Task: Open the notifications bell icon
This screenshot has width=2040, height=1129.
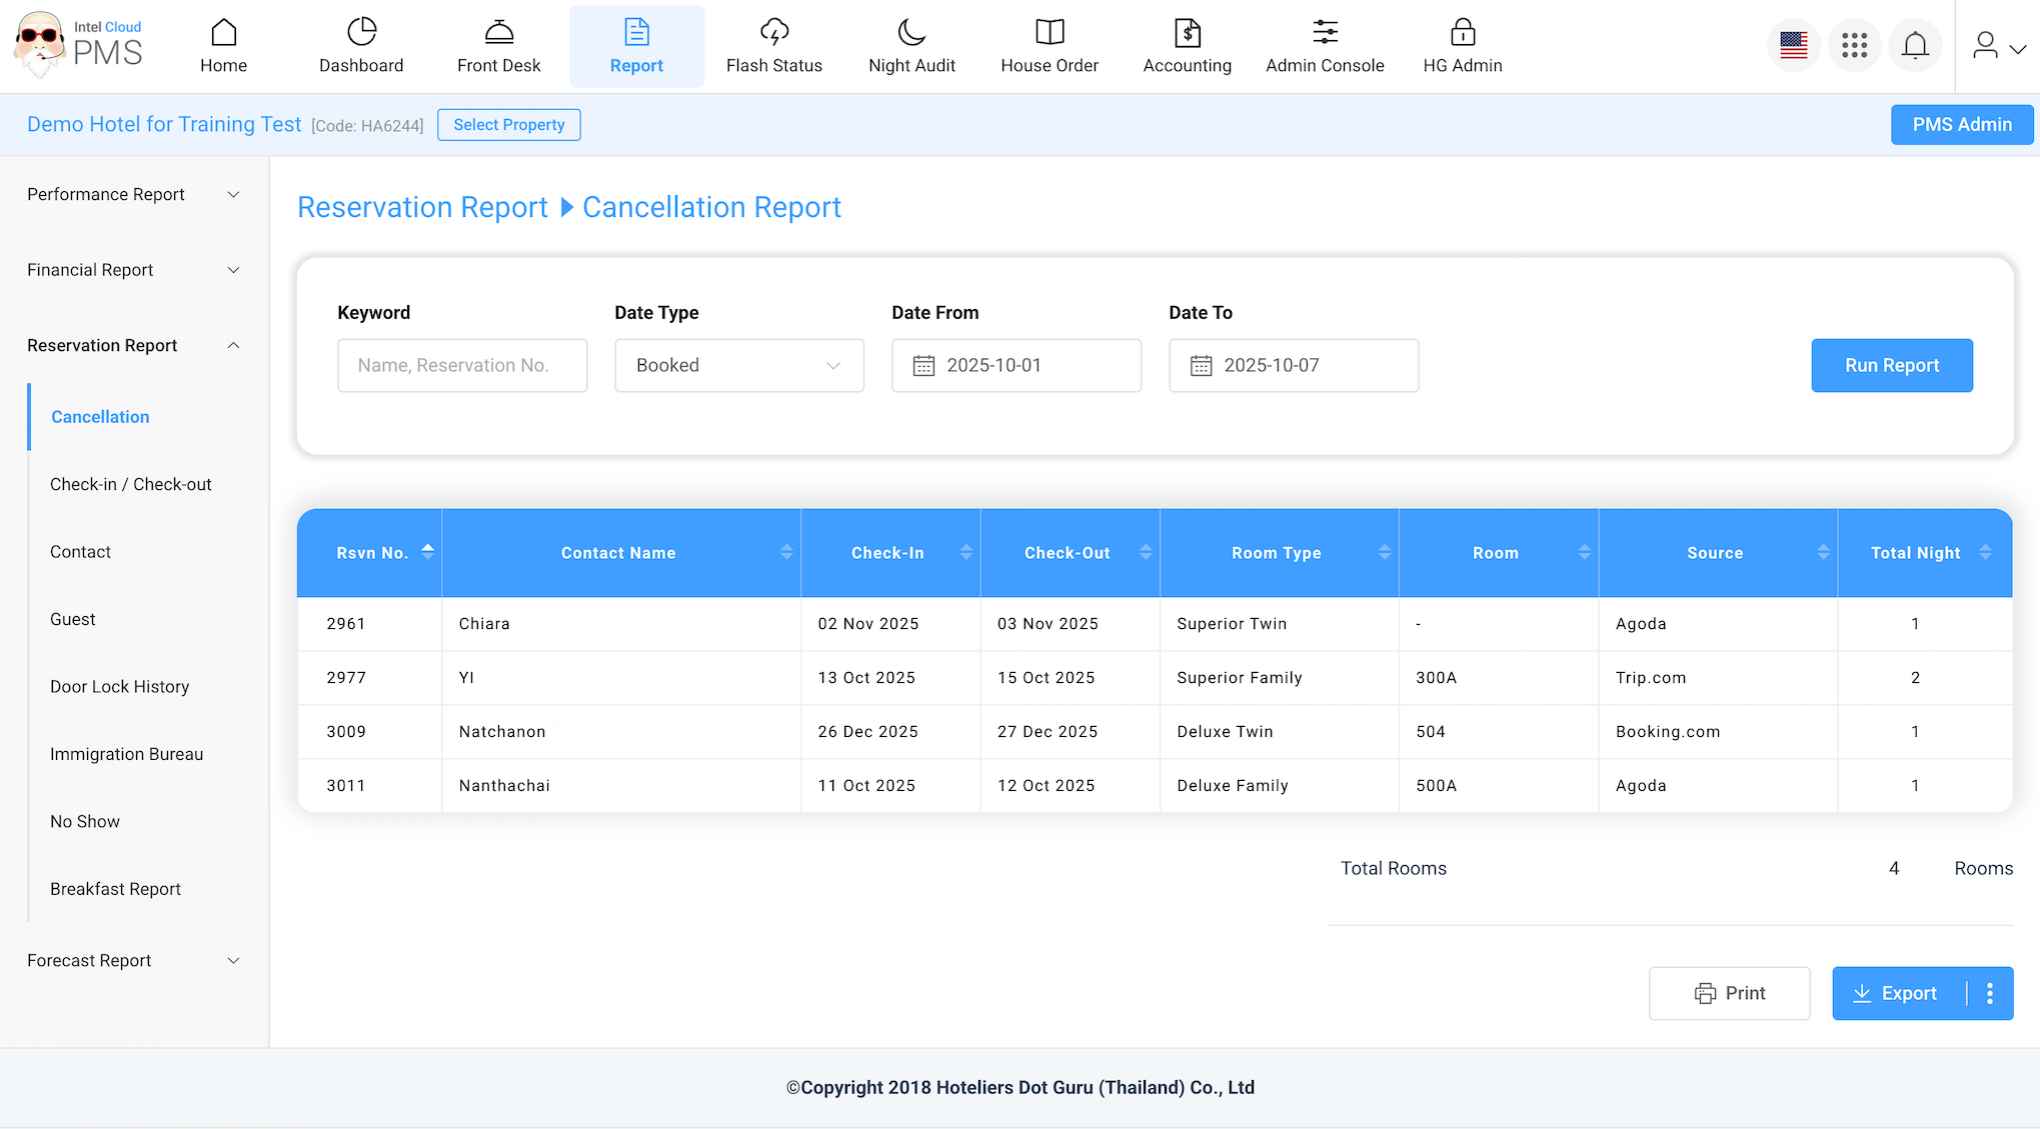Action: [1914, 45]
